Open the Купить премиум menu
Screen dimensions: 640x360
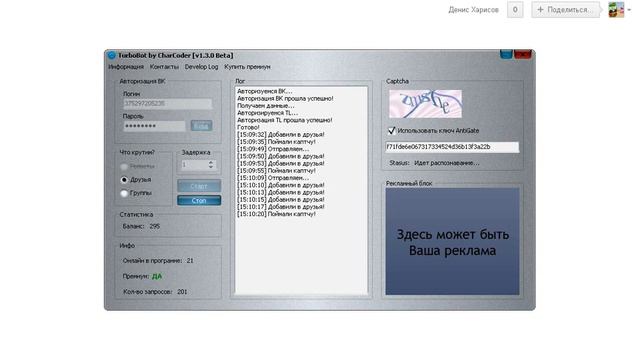pos(247,67)
